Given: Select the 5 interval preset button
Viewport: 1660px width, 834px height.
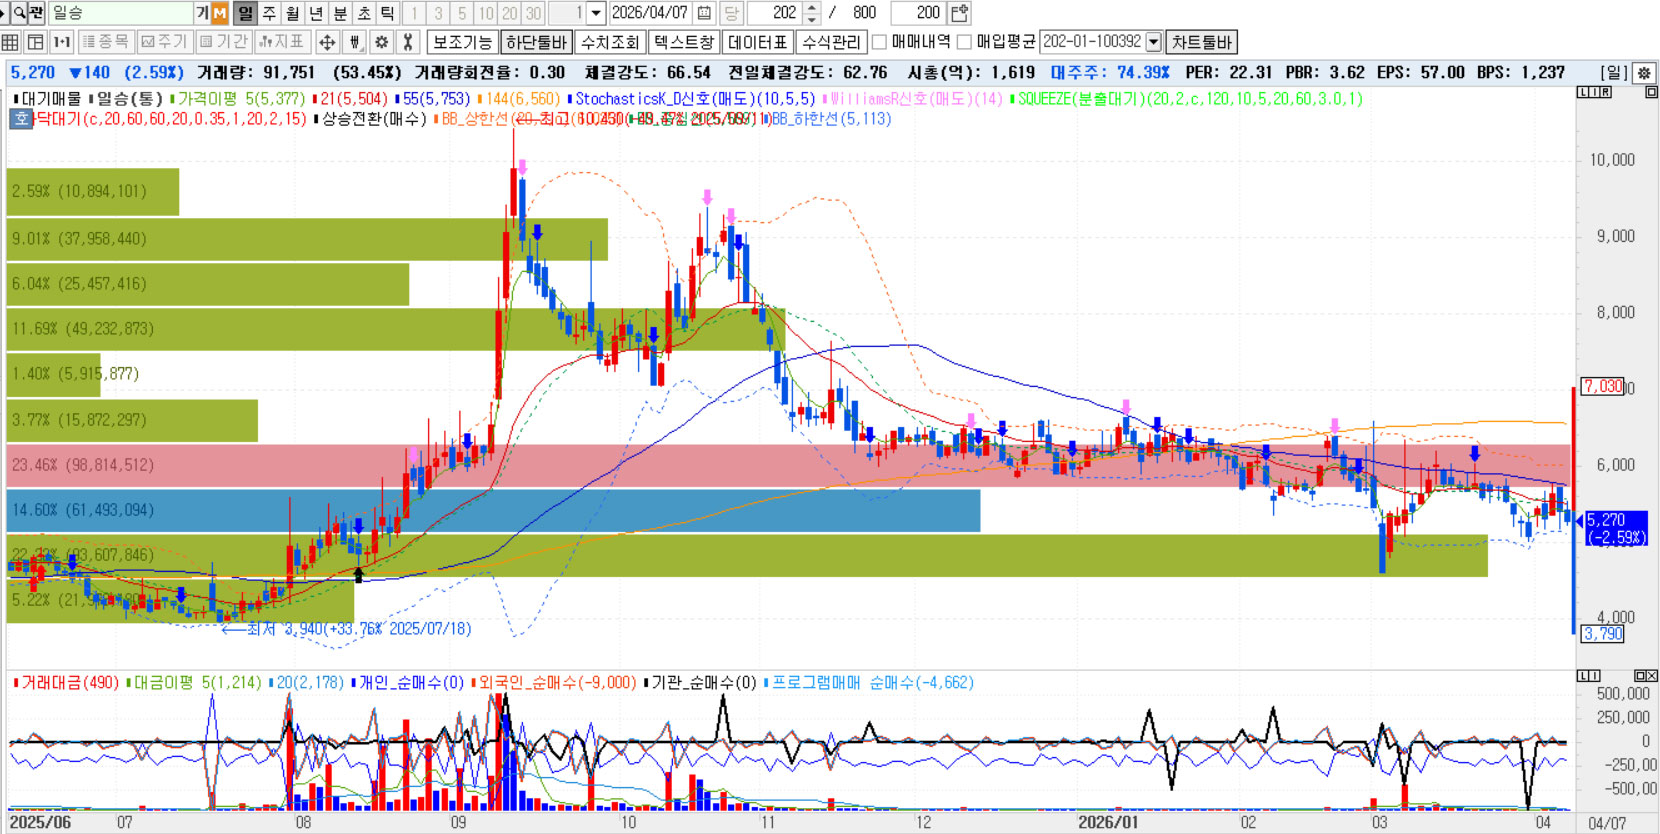Looking at the screenshot, I should 461,13.
